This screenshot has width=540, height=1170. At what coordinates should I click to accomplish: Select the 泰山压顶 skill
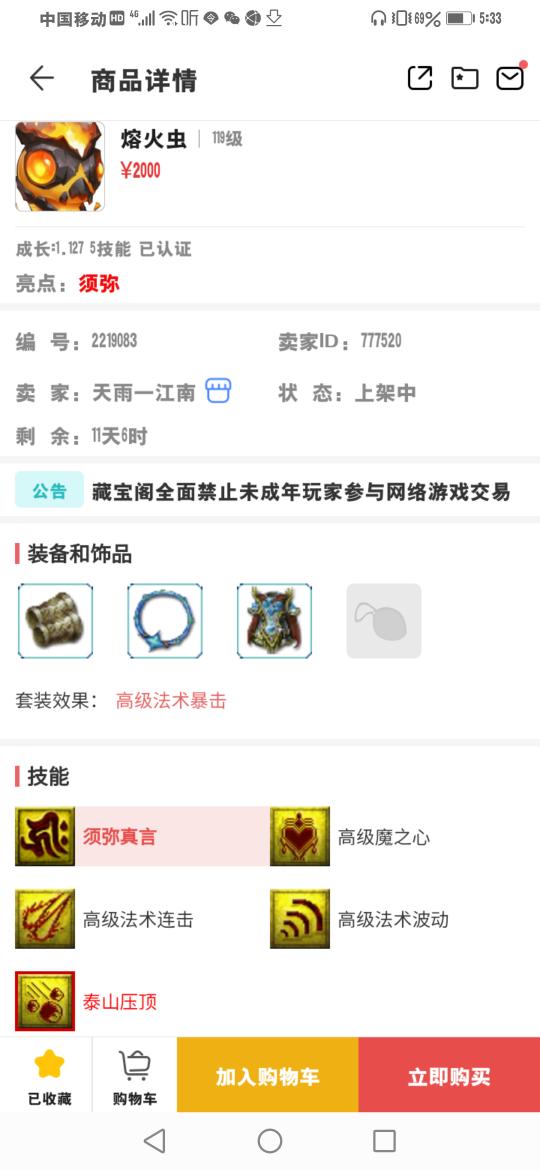click(87, 1001)
